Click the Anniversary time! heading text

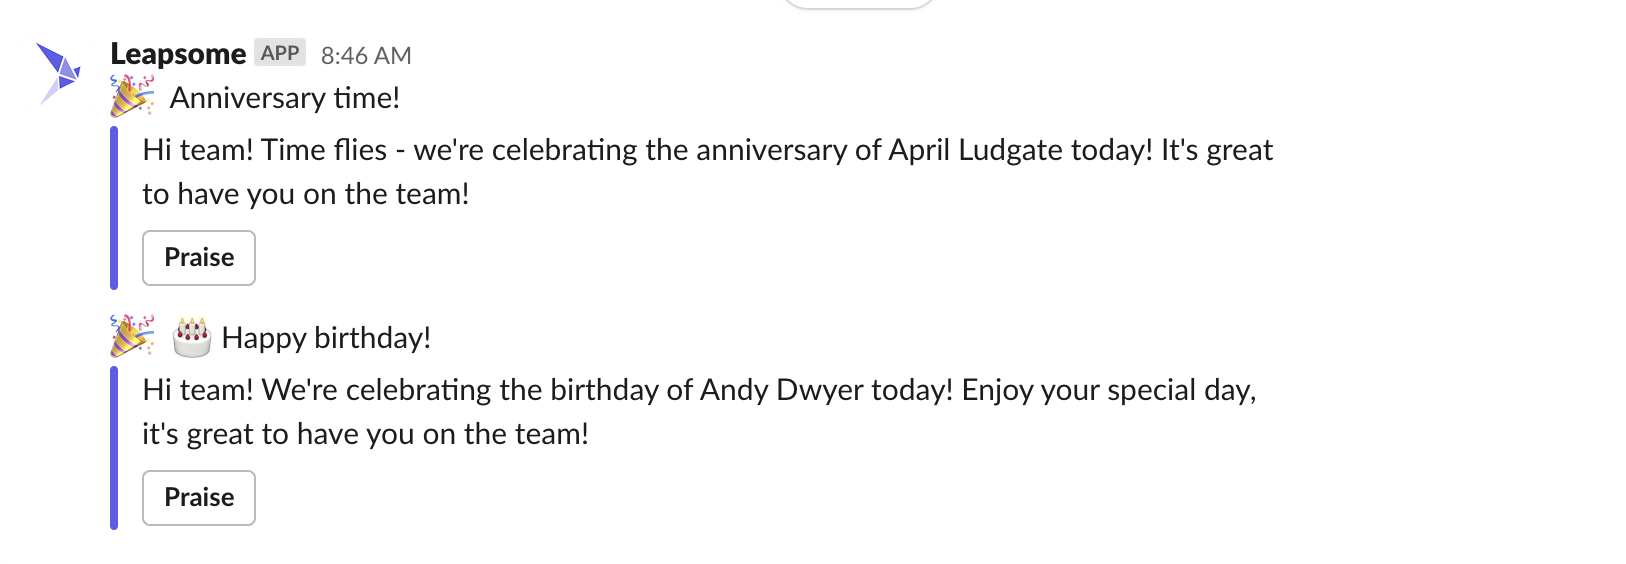285,98
